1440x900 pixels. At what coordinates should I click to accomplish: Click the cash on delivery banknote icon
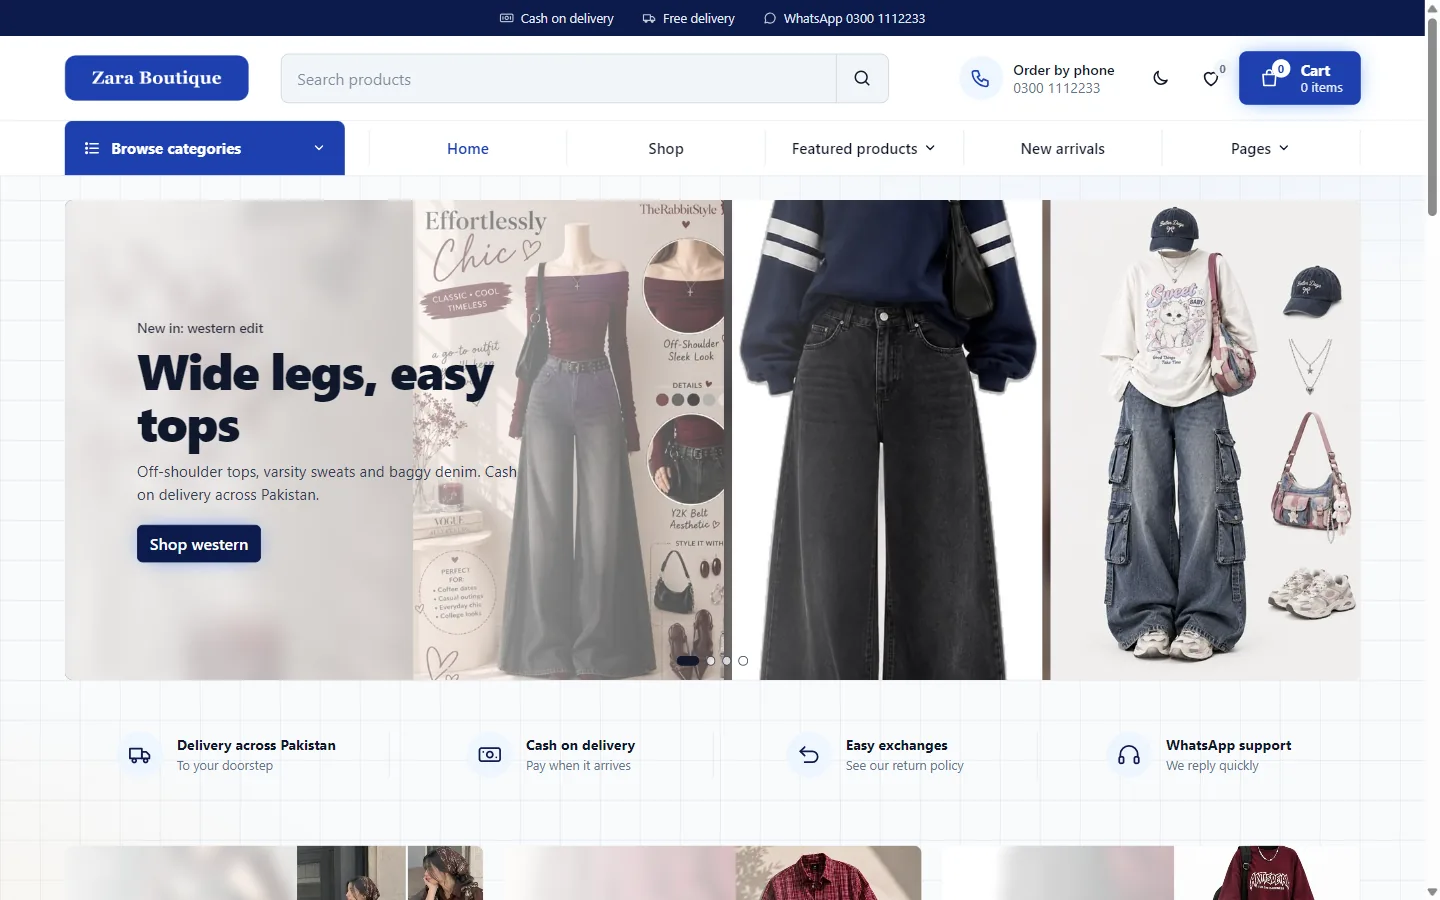pos(490,755)
